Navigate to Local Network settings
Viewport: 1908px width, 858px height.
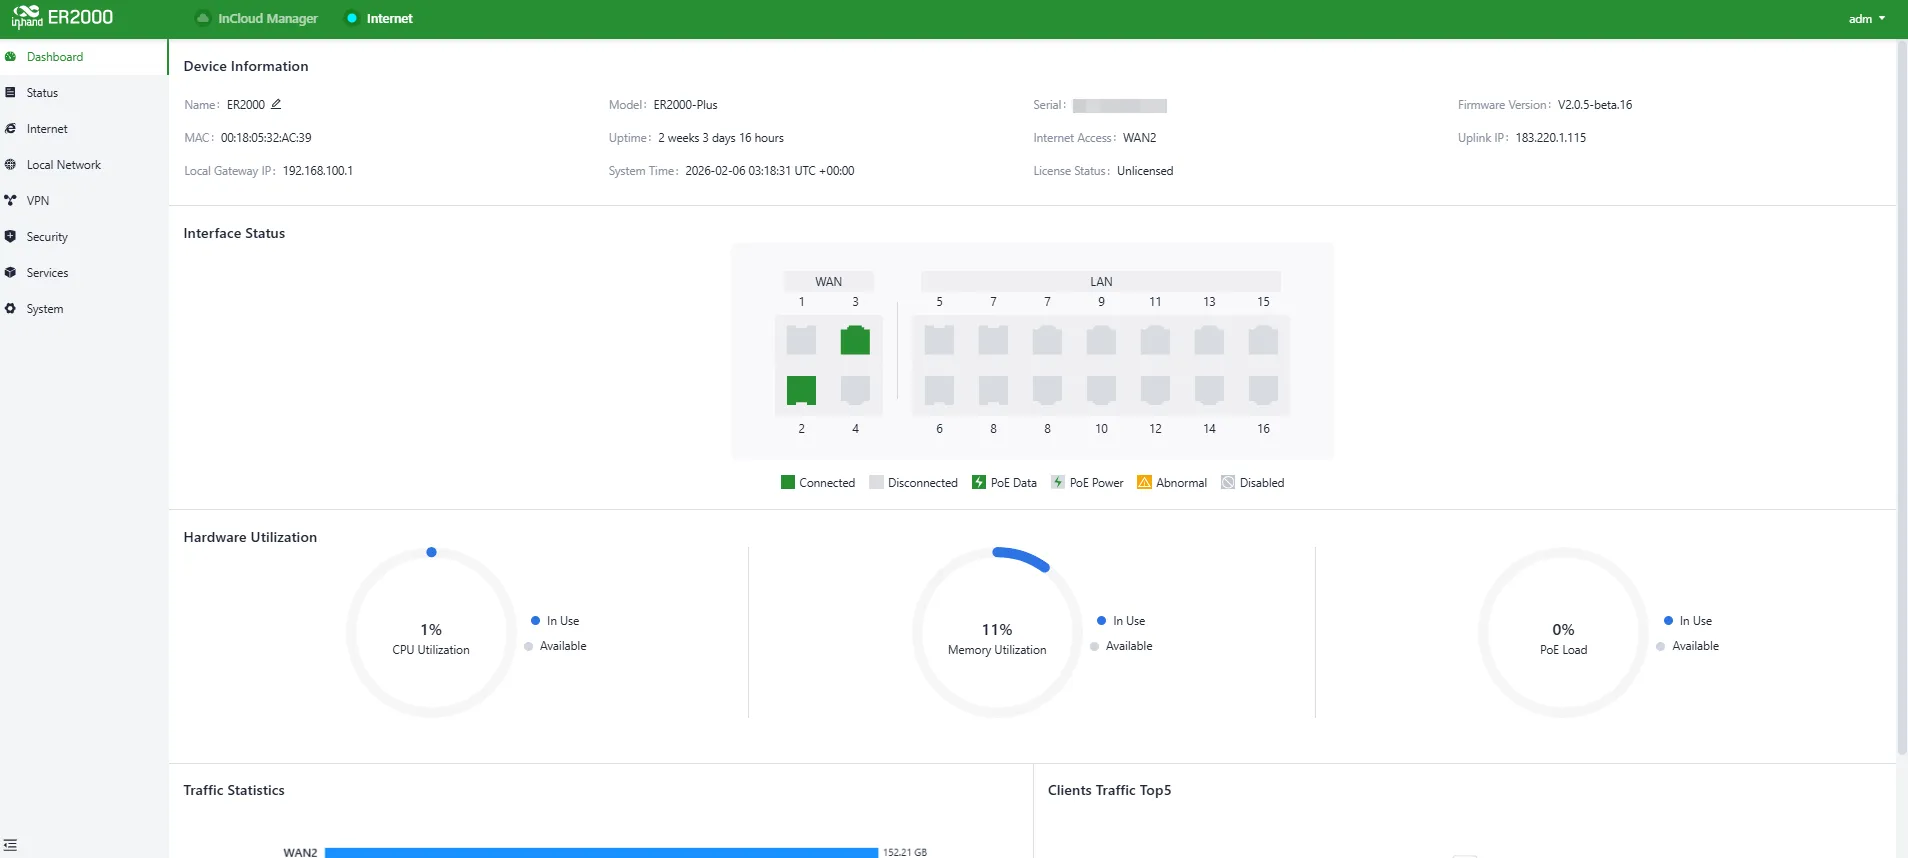coord(84,165)
